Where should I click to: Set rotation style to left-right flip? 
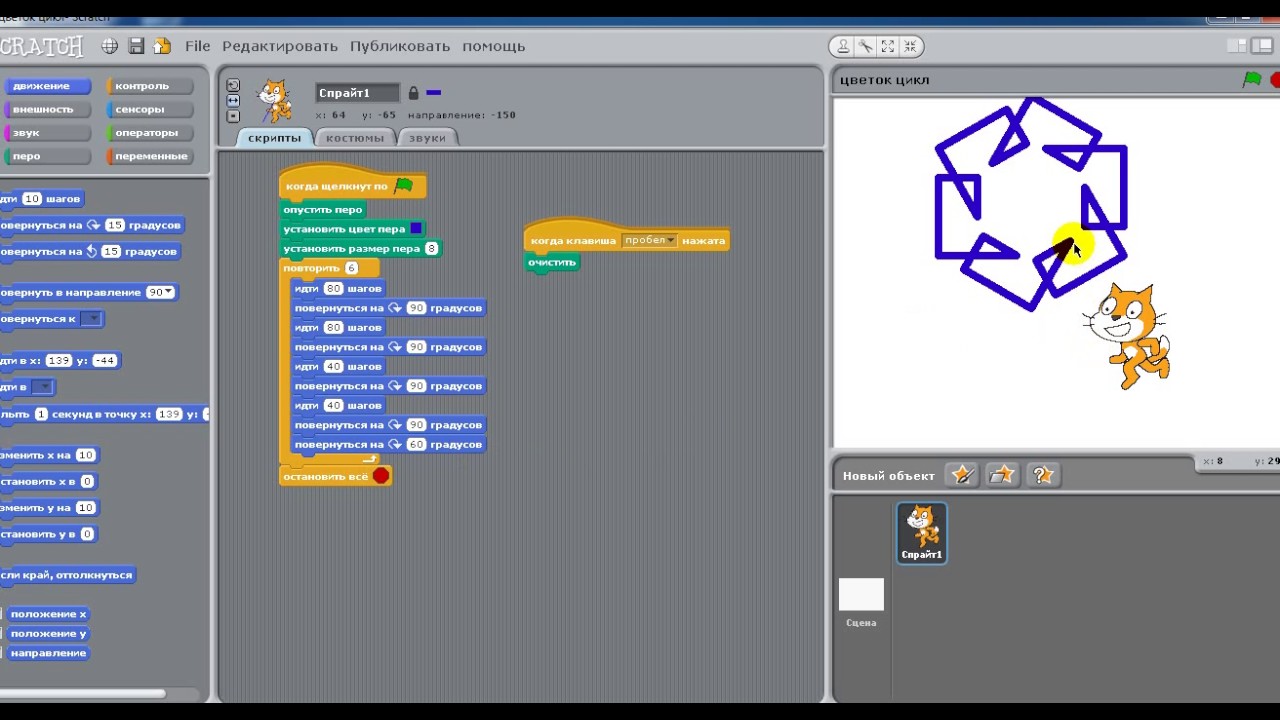[233, 100]
